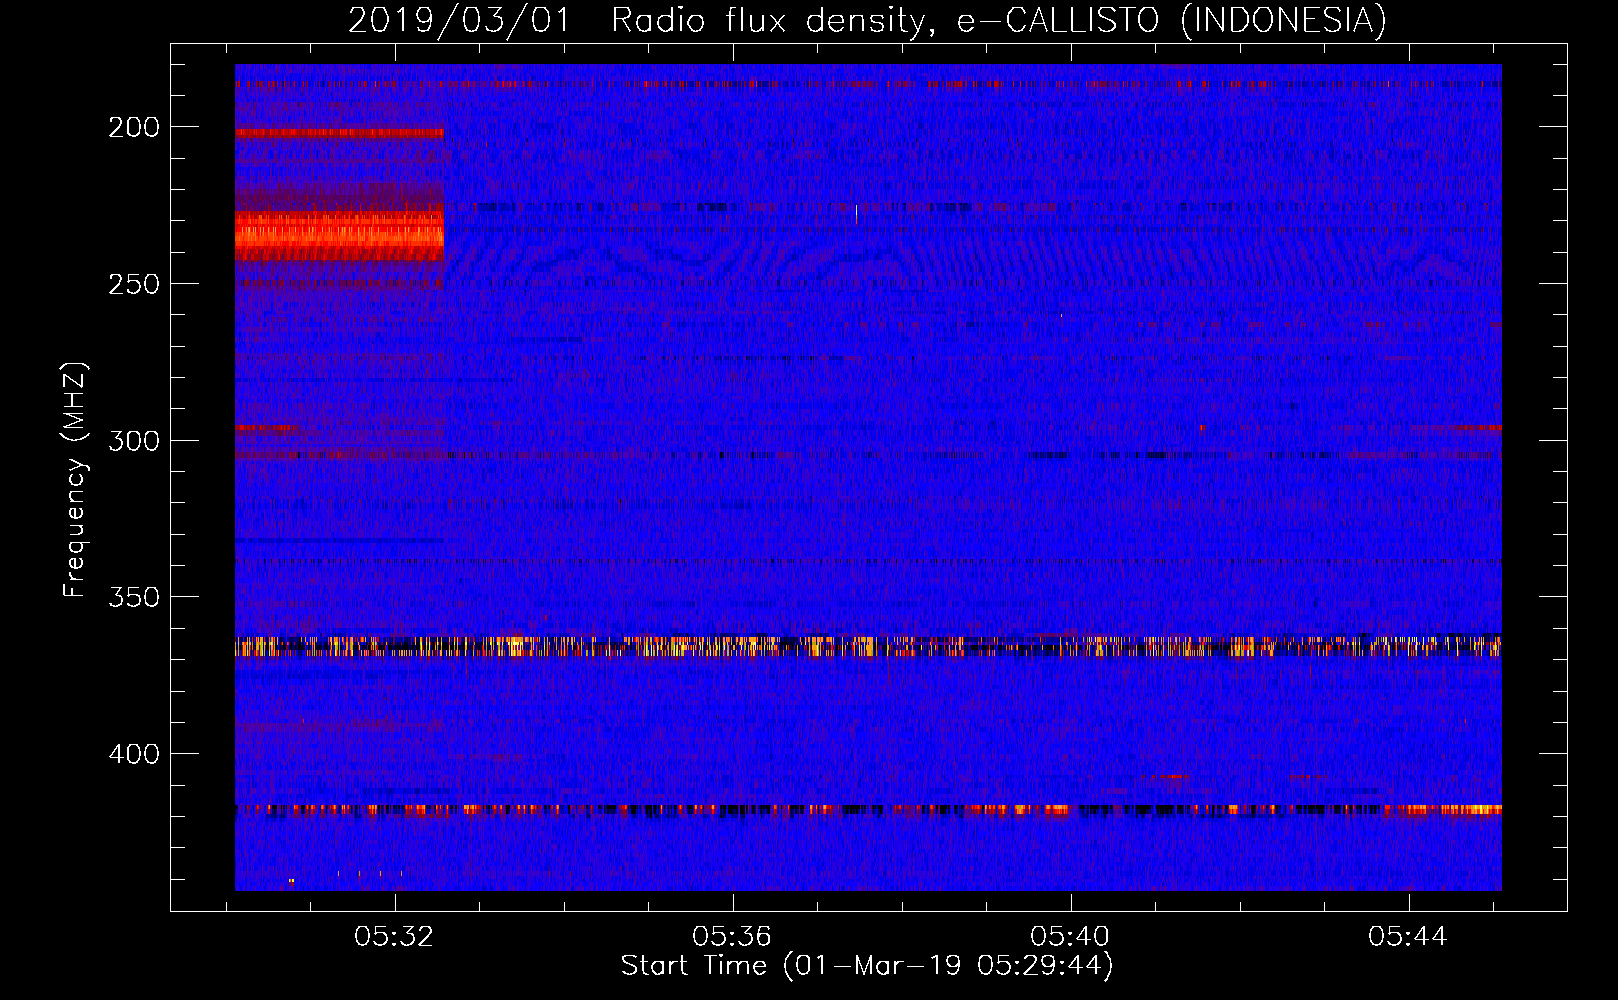Click the 300 frequency tick label
The width and height of the screenshot is (1618, 1000).
[x=134, y=440]
